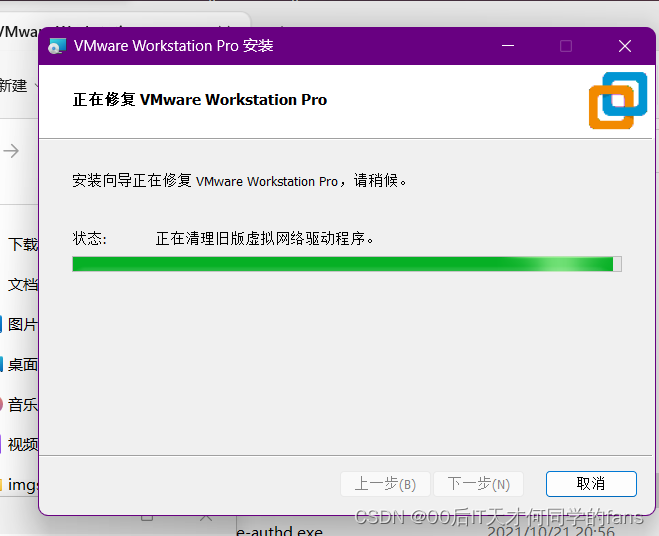Click the forward arrow in Explorer window

pos(11,151)
